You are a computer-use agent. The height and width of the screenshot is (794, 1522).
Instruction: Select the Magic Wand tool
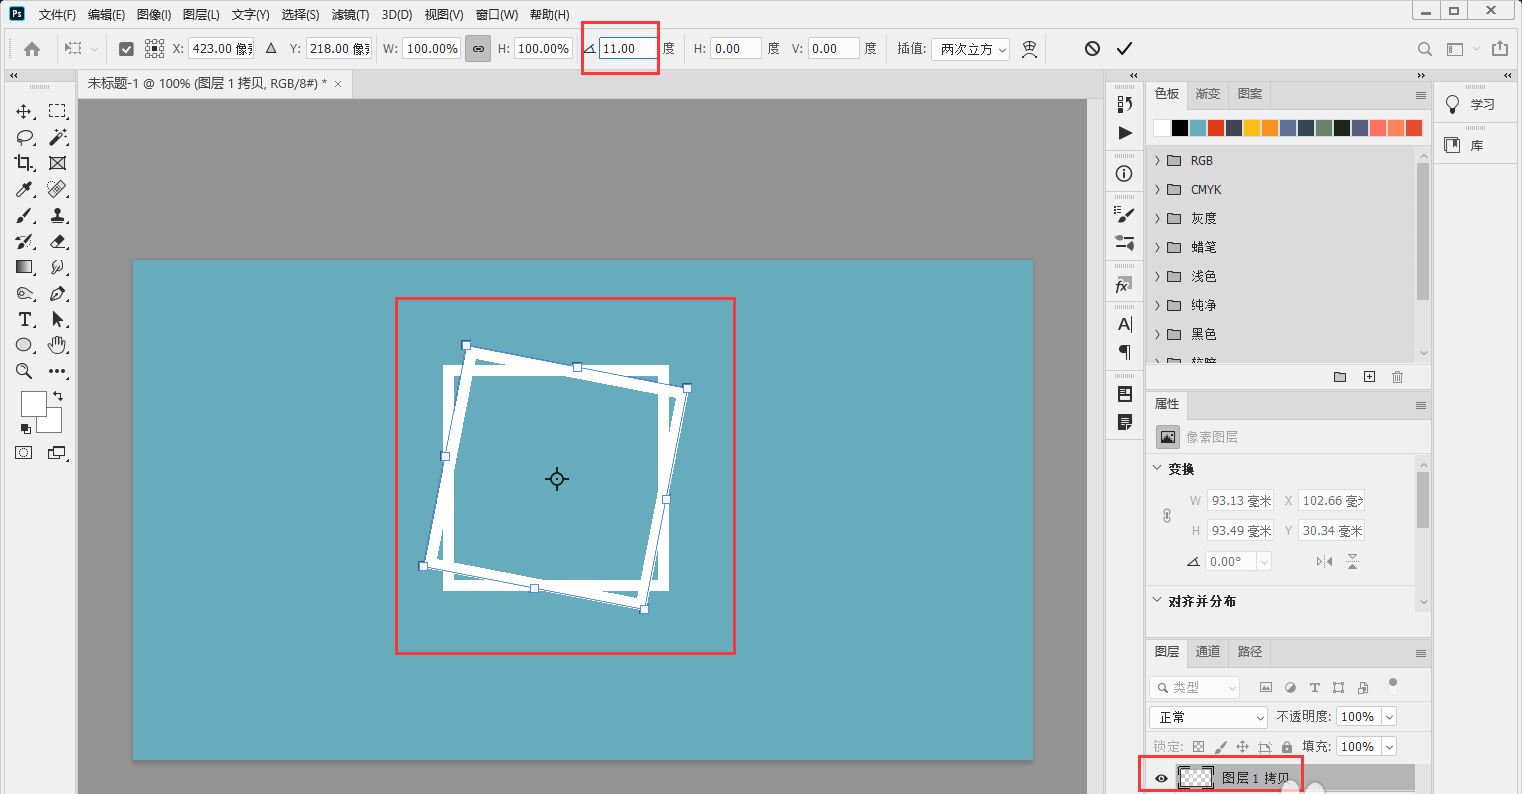click(58, 137)
